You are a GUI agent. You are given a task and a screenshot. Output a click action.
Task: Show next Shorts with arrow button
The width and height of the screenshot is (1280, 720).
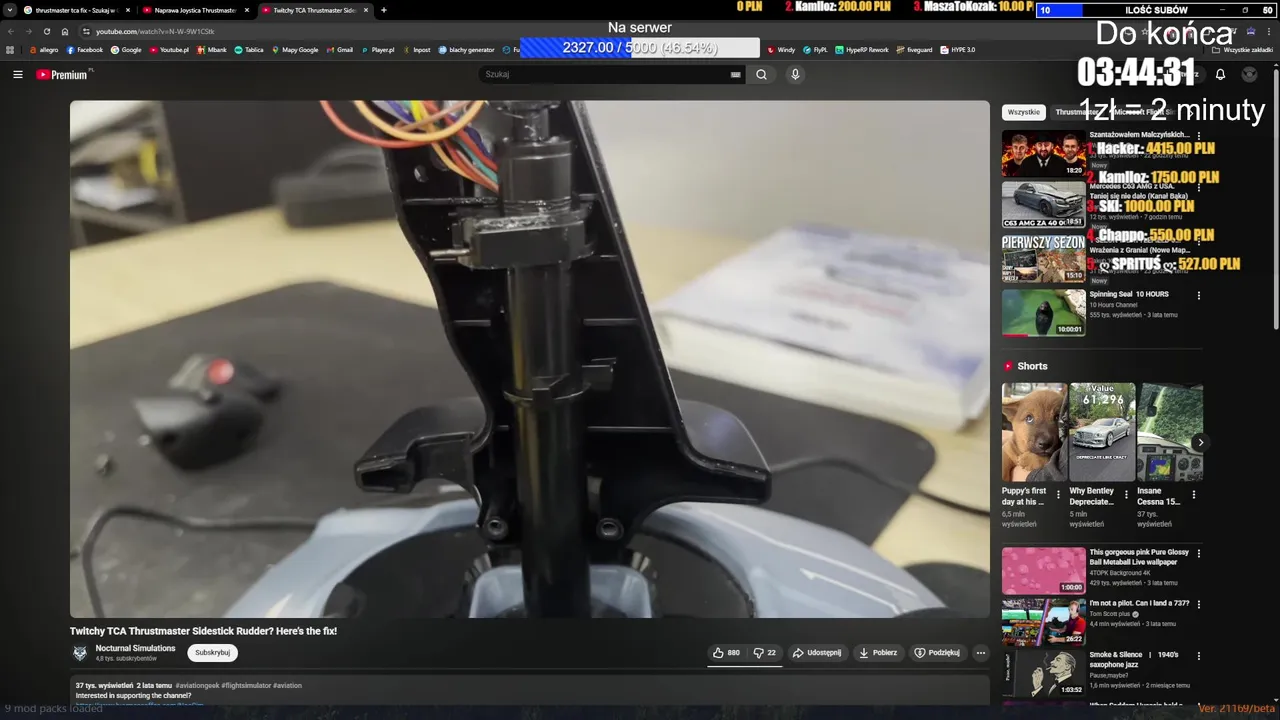[x=1200, y=442]
